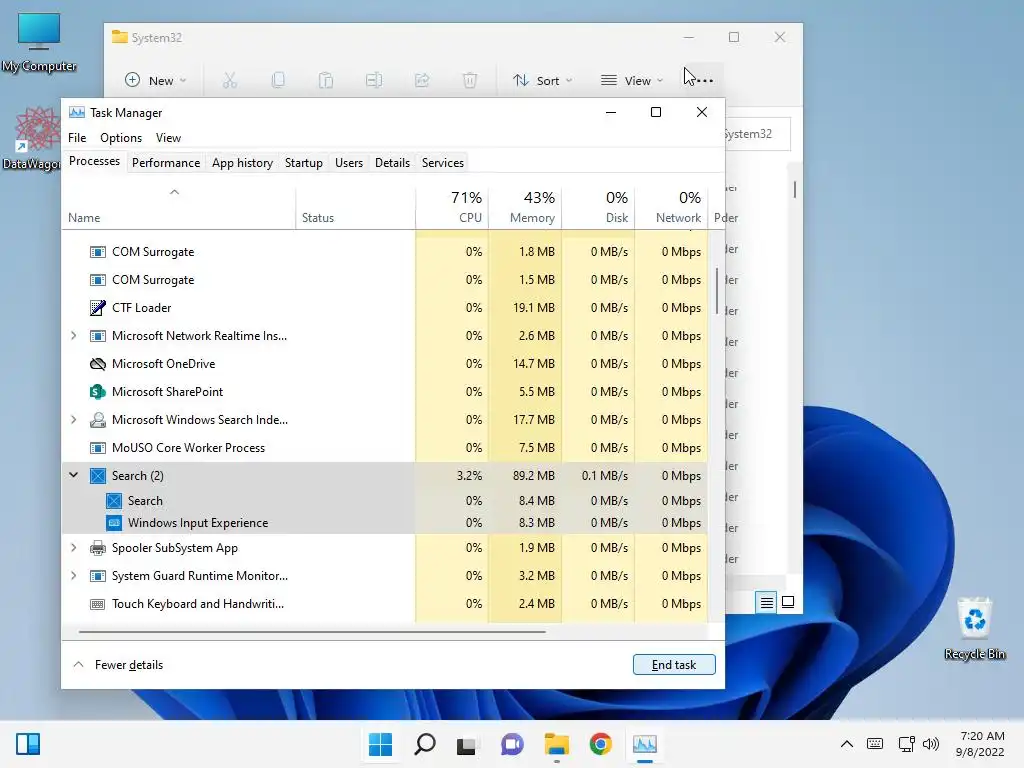
Task: Sort processes by Network column header
Action: [671, 207]
